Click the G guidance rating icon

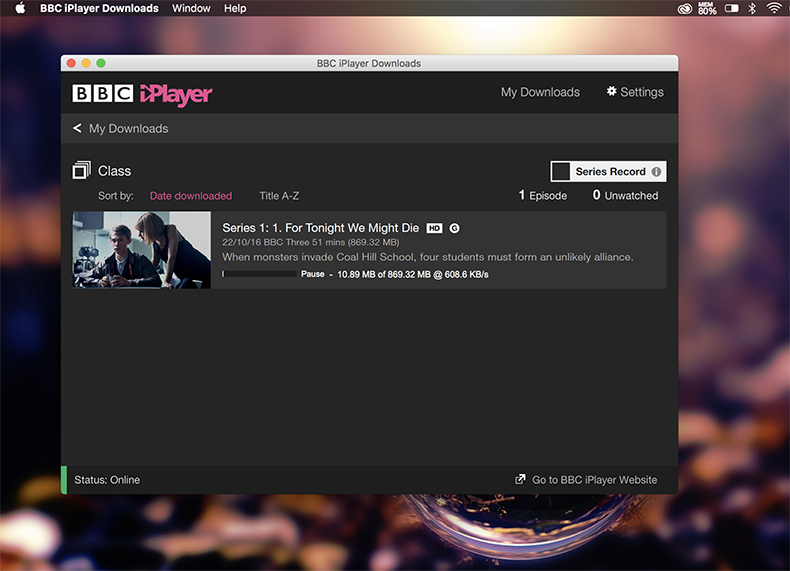tap(454, 228)
